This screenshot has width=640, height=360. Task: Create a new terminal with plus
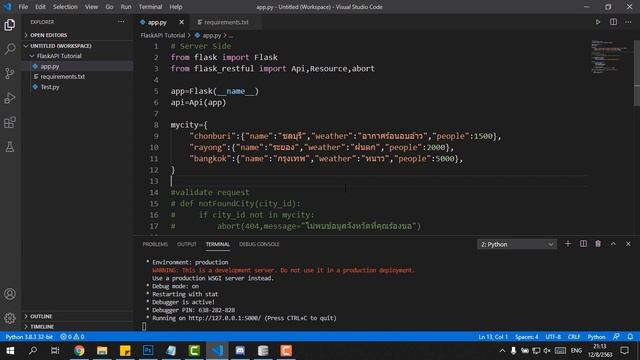pyautogui.click(x=568, y=244)
